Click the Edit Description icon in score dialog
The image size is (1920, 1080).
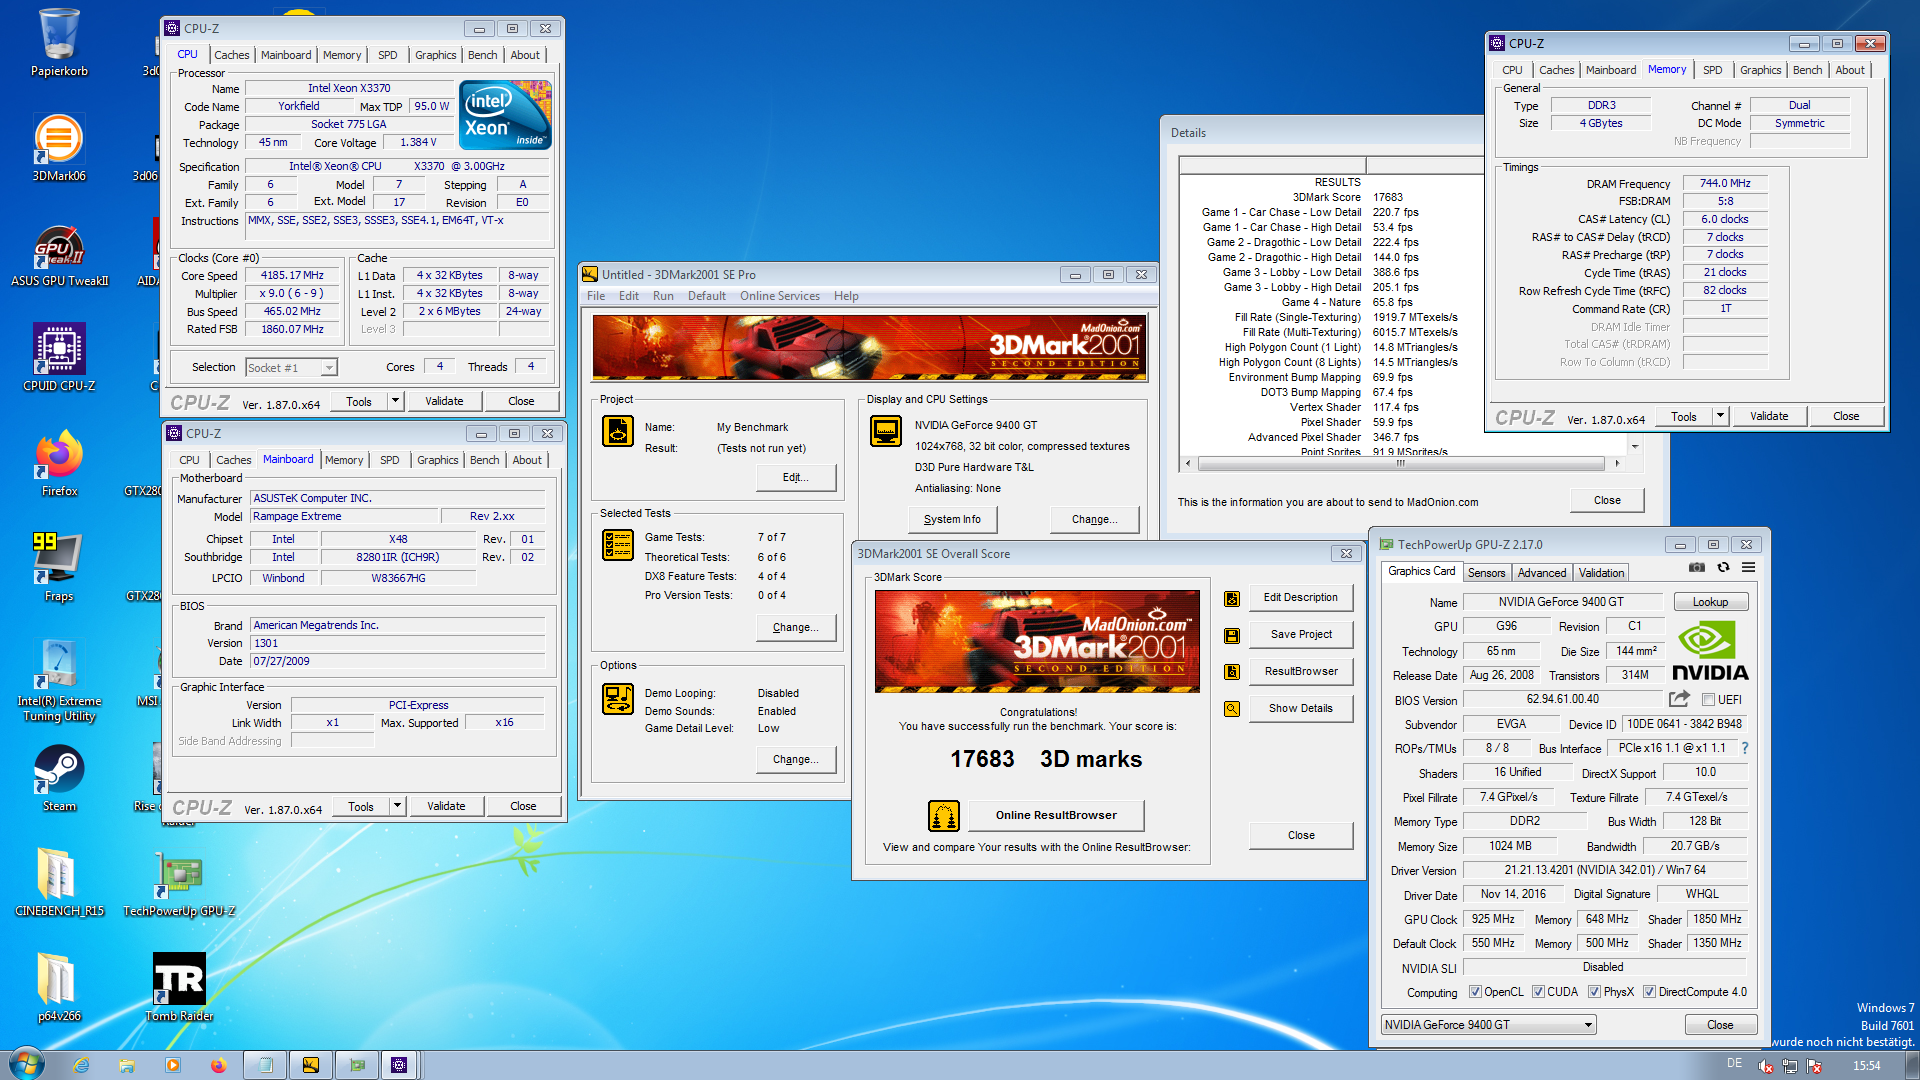click(x=1232, y=598)
